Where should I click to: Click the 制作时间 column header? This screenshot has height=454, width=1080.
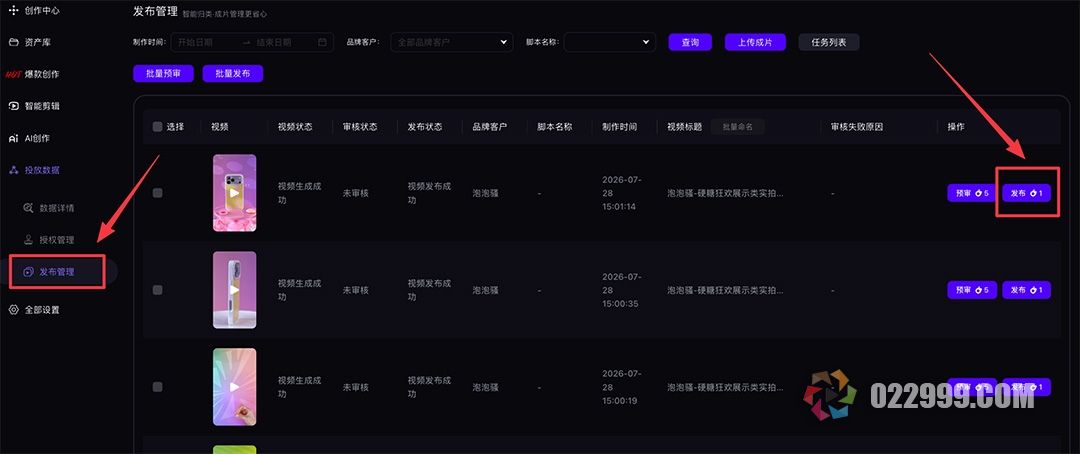(619, 127)
